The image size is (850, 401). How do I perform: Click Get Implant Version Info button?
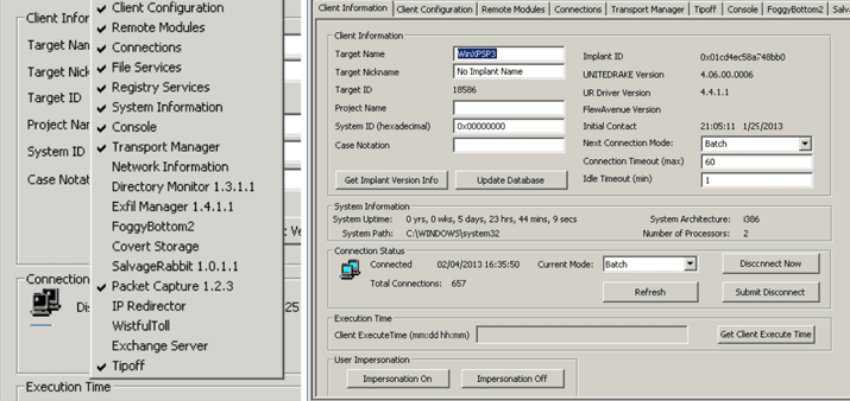point(391,180)
